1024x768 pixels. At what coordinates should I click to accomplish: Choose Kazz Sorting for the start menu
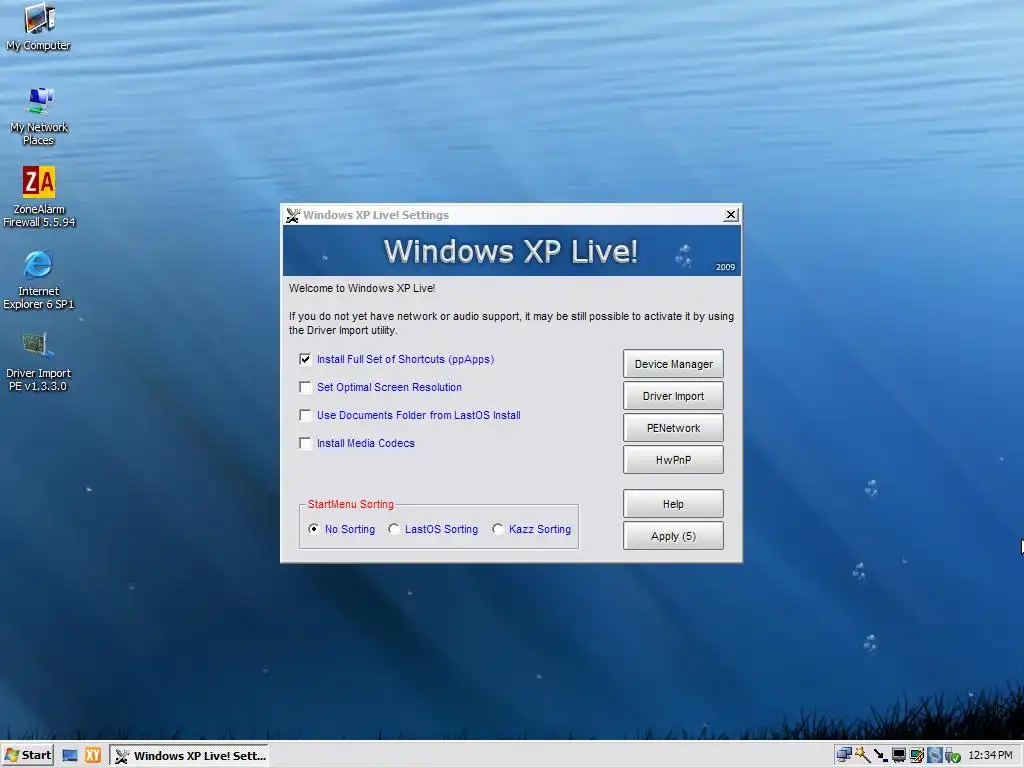point(498,529)
